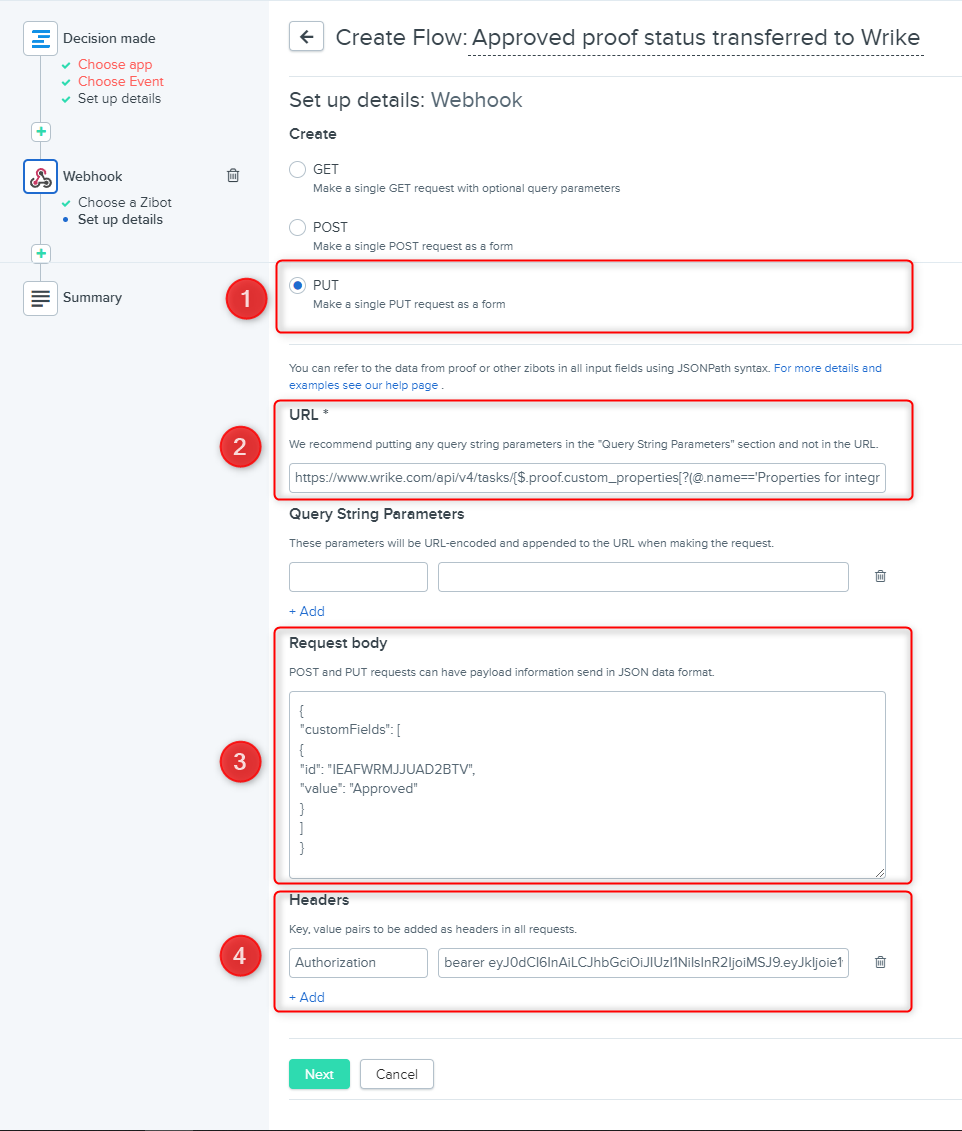Image resolution: width=962 pixels, height=1131 pixels.
Task: Remove the query string parameter row
Action: pyautogui.click(x=880, y=576)
